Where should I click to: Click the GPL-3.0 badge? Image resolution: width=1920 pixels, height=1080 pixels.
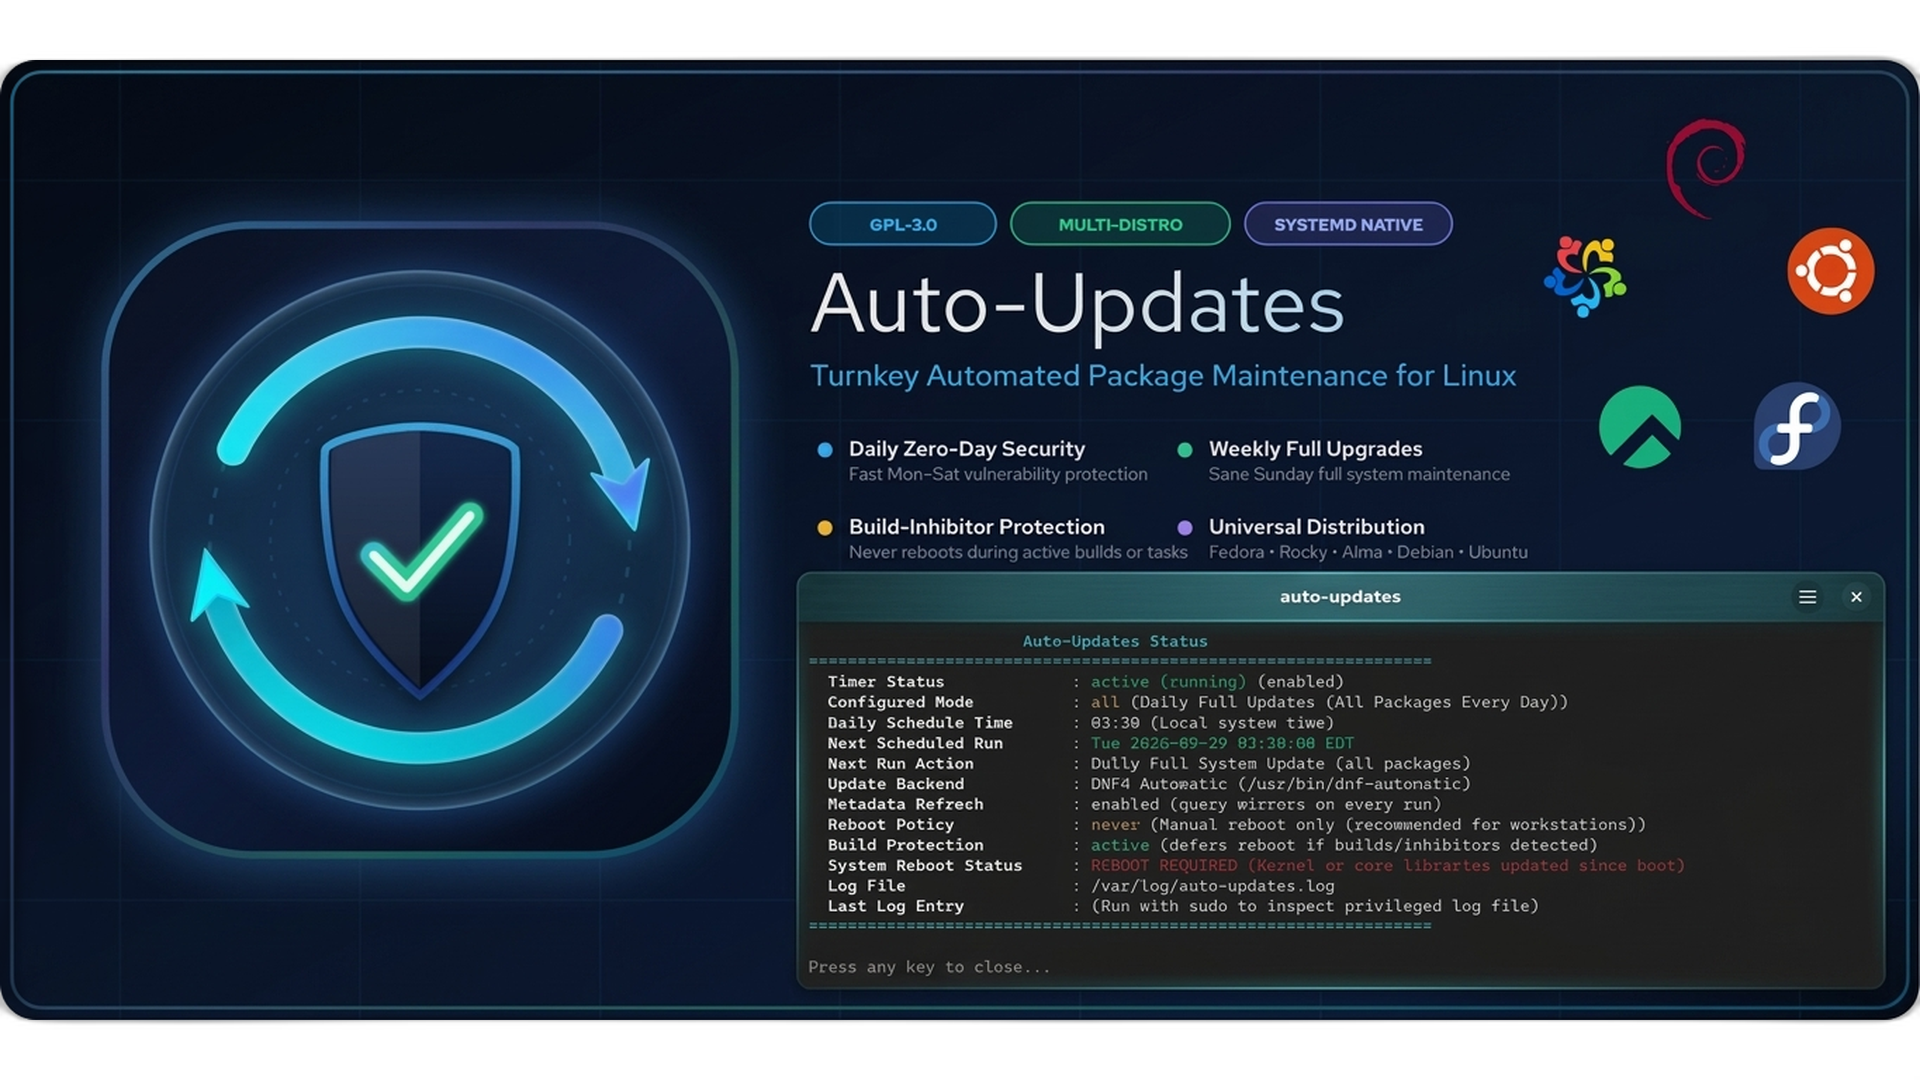(903, 224)
